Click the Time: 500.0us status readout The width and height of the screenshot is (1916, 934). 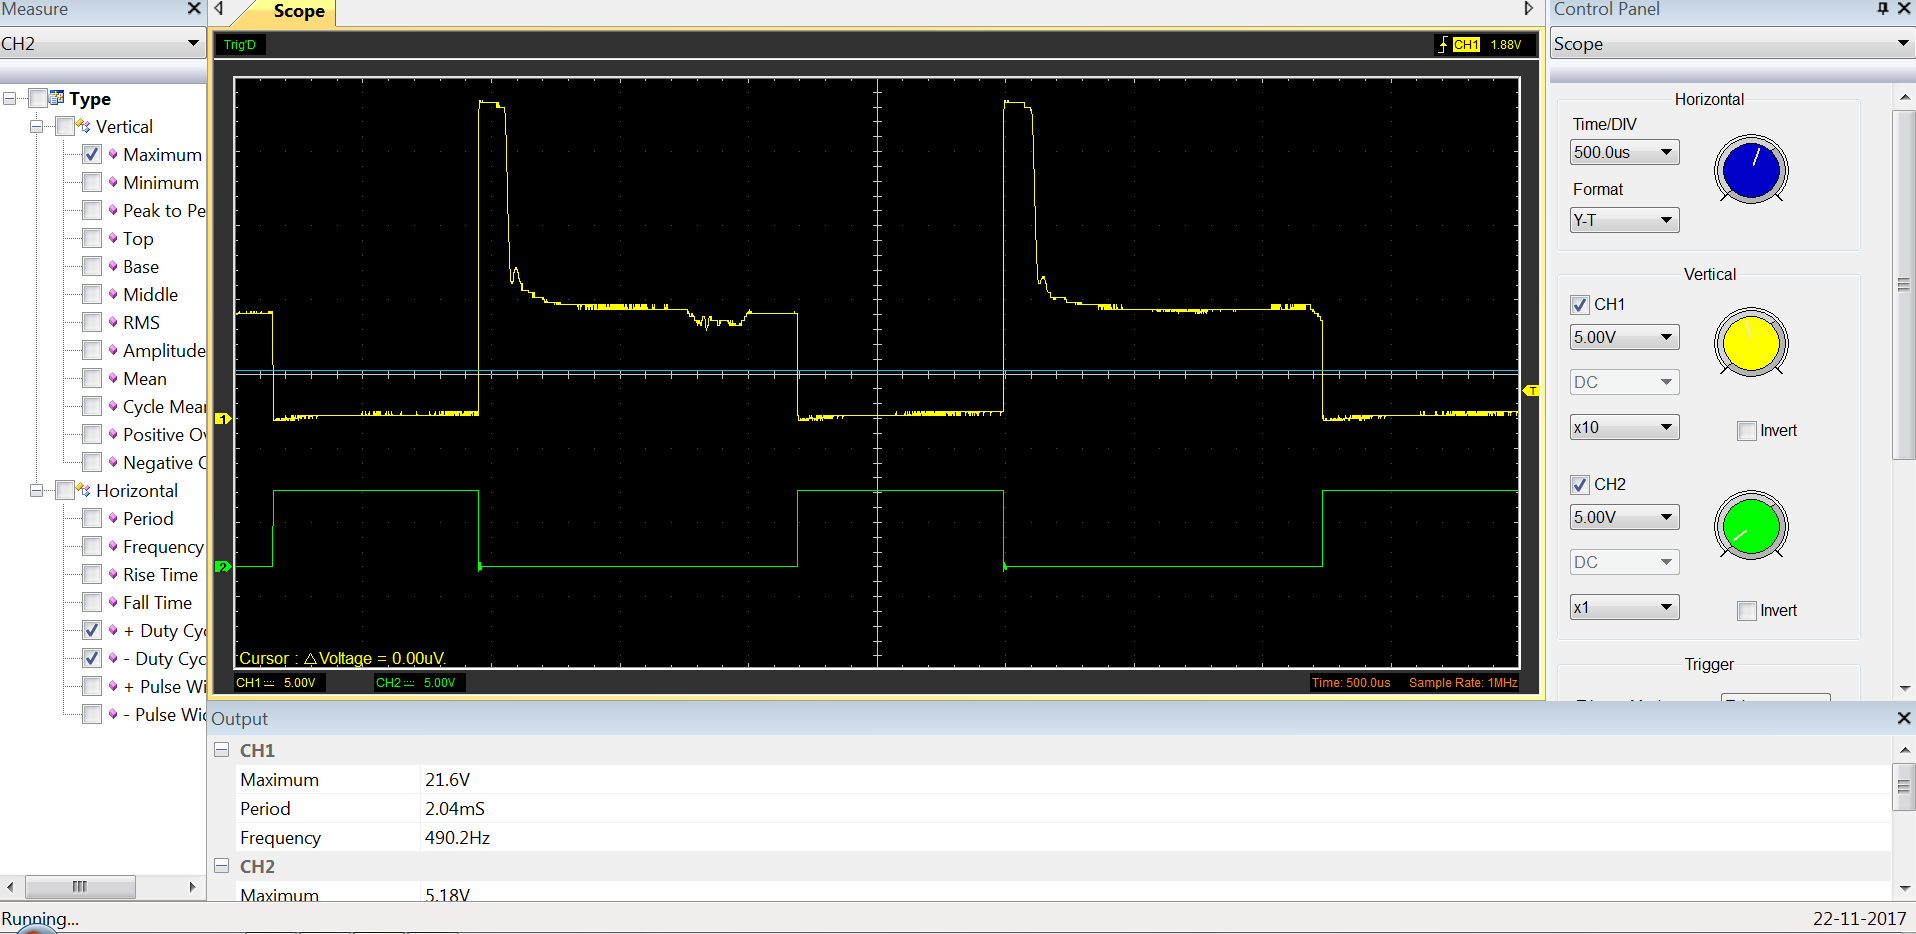click(x=1351, y=683)
